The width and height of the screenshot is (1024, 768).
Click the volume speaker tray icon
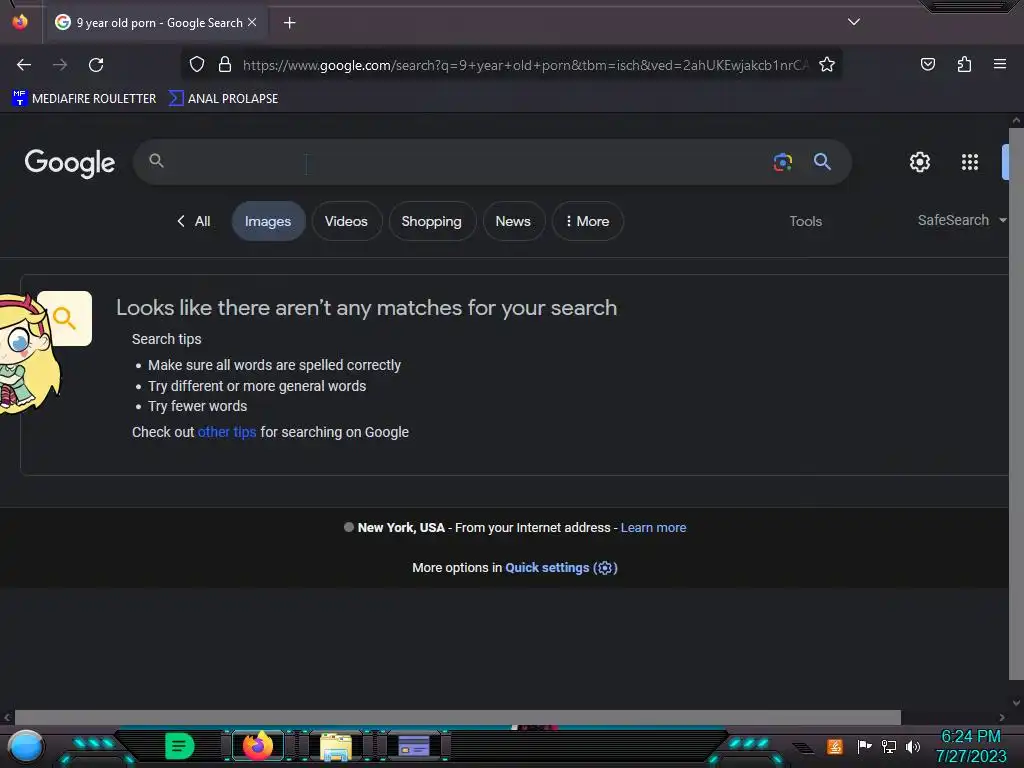coord(912,746)
